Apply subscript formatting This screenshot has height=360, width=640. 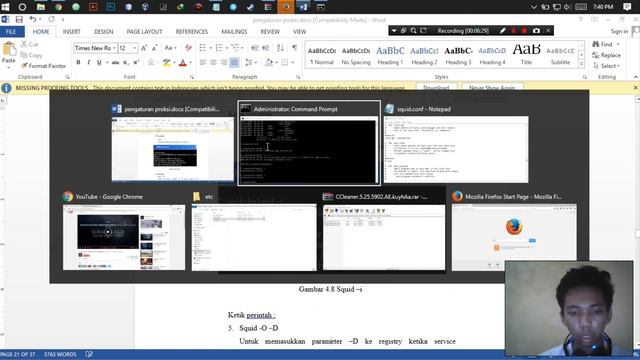point(126,62)
